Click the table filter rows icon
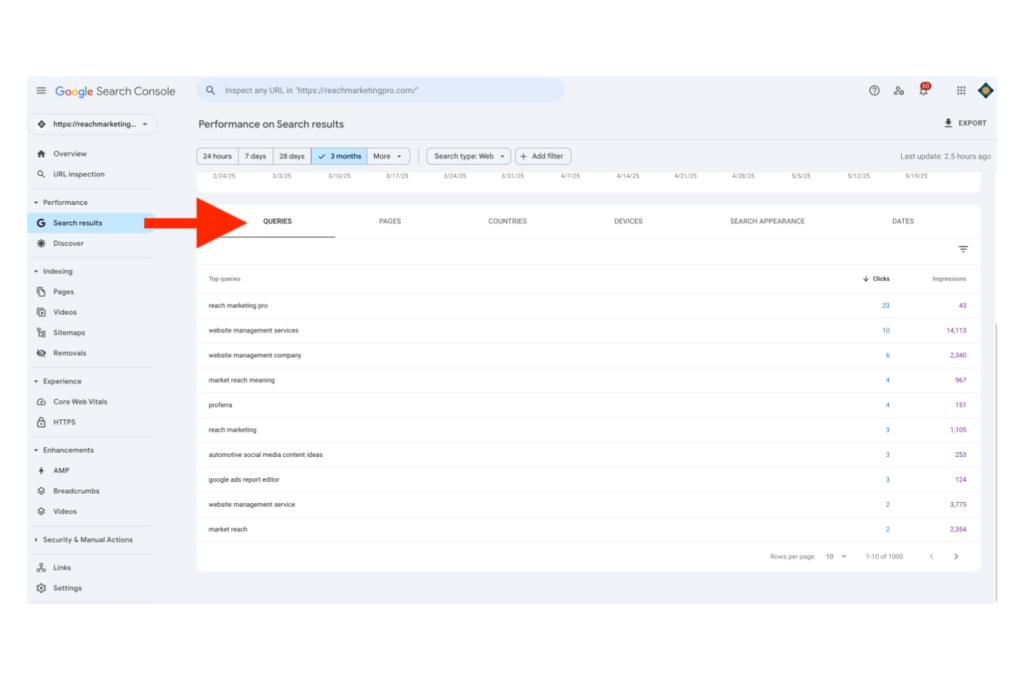Image resolution: width=1024 pixels, height=683 pixels. click(963, 249)
